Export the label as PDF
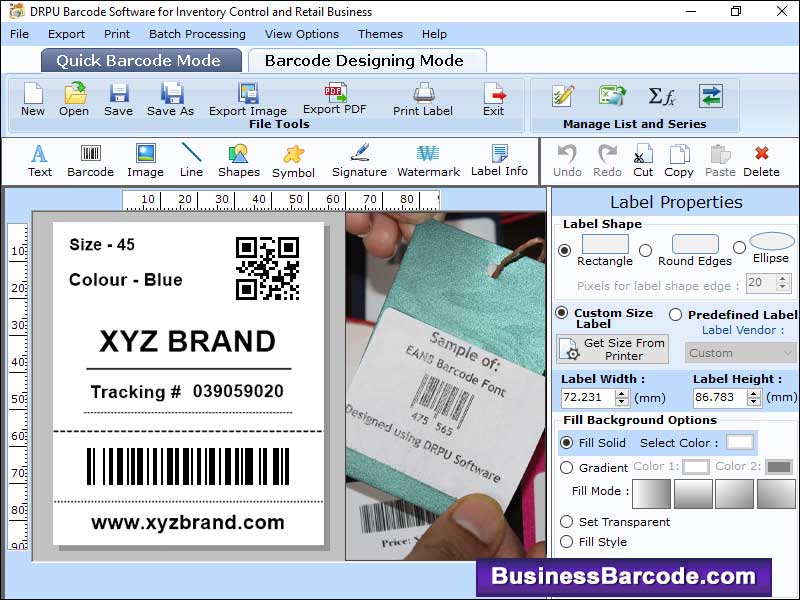Image resolution: width=800 pixels, height=600 pixels. click(332, 97)
